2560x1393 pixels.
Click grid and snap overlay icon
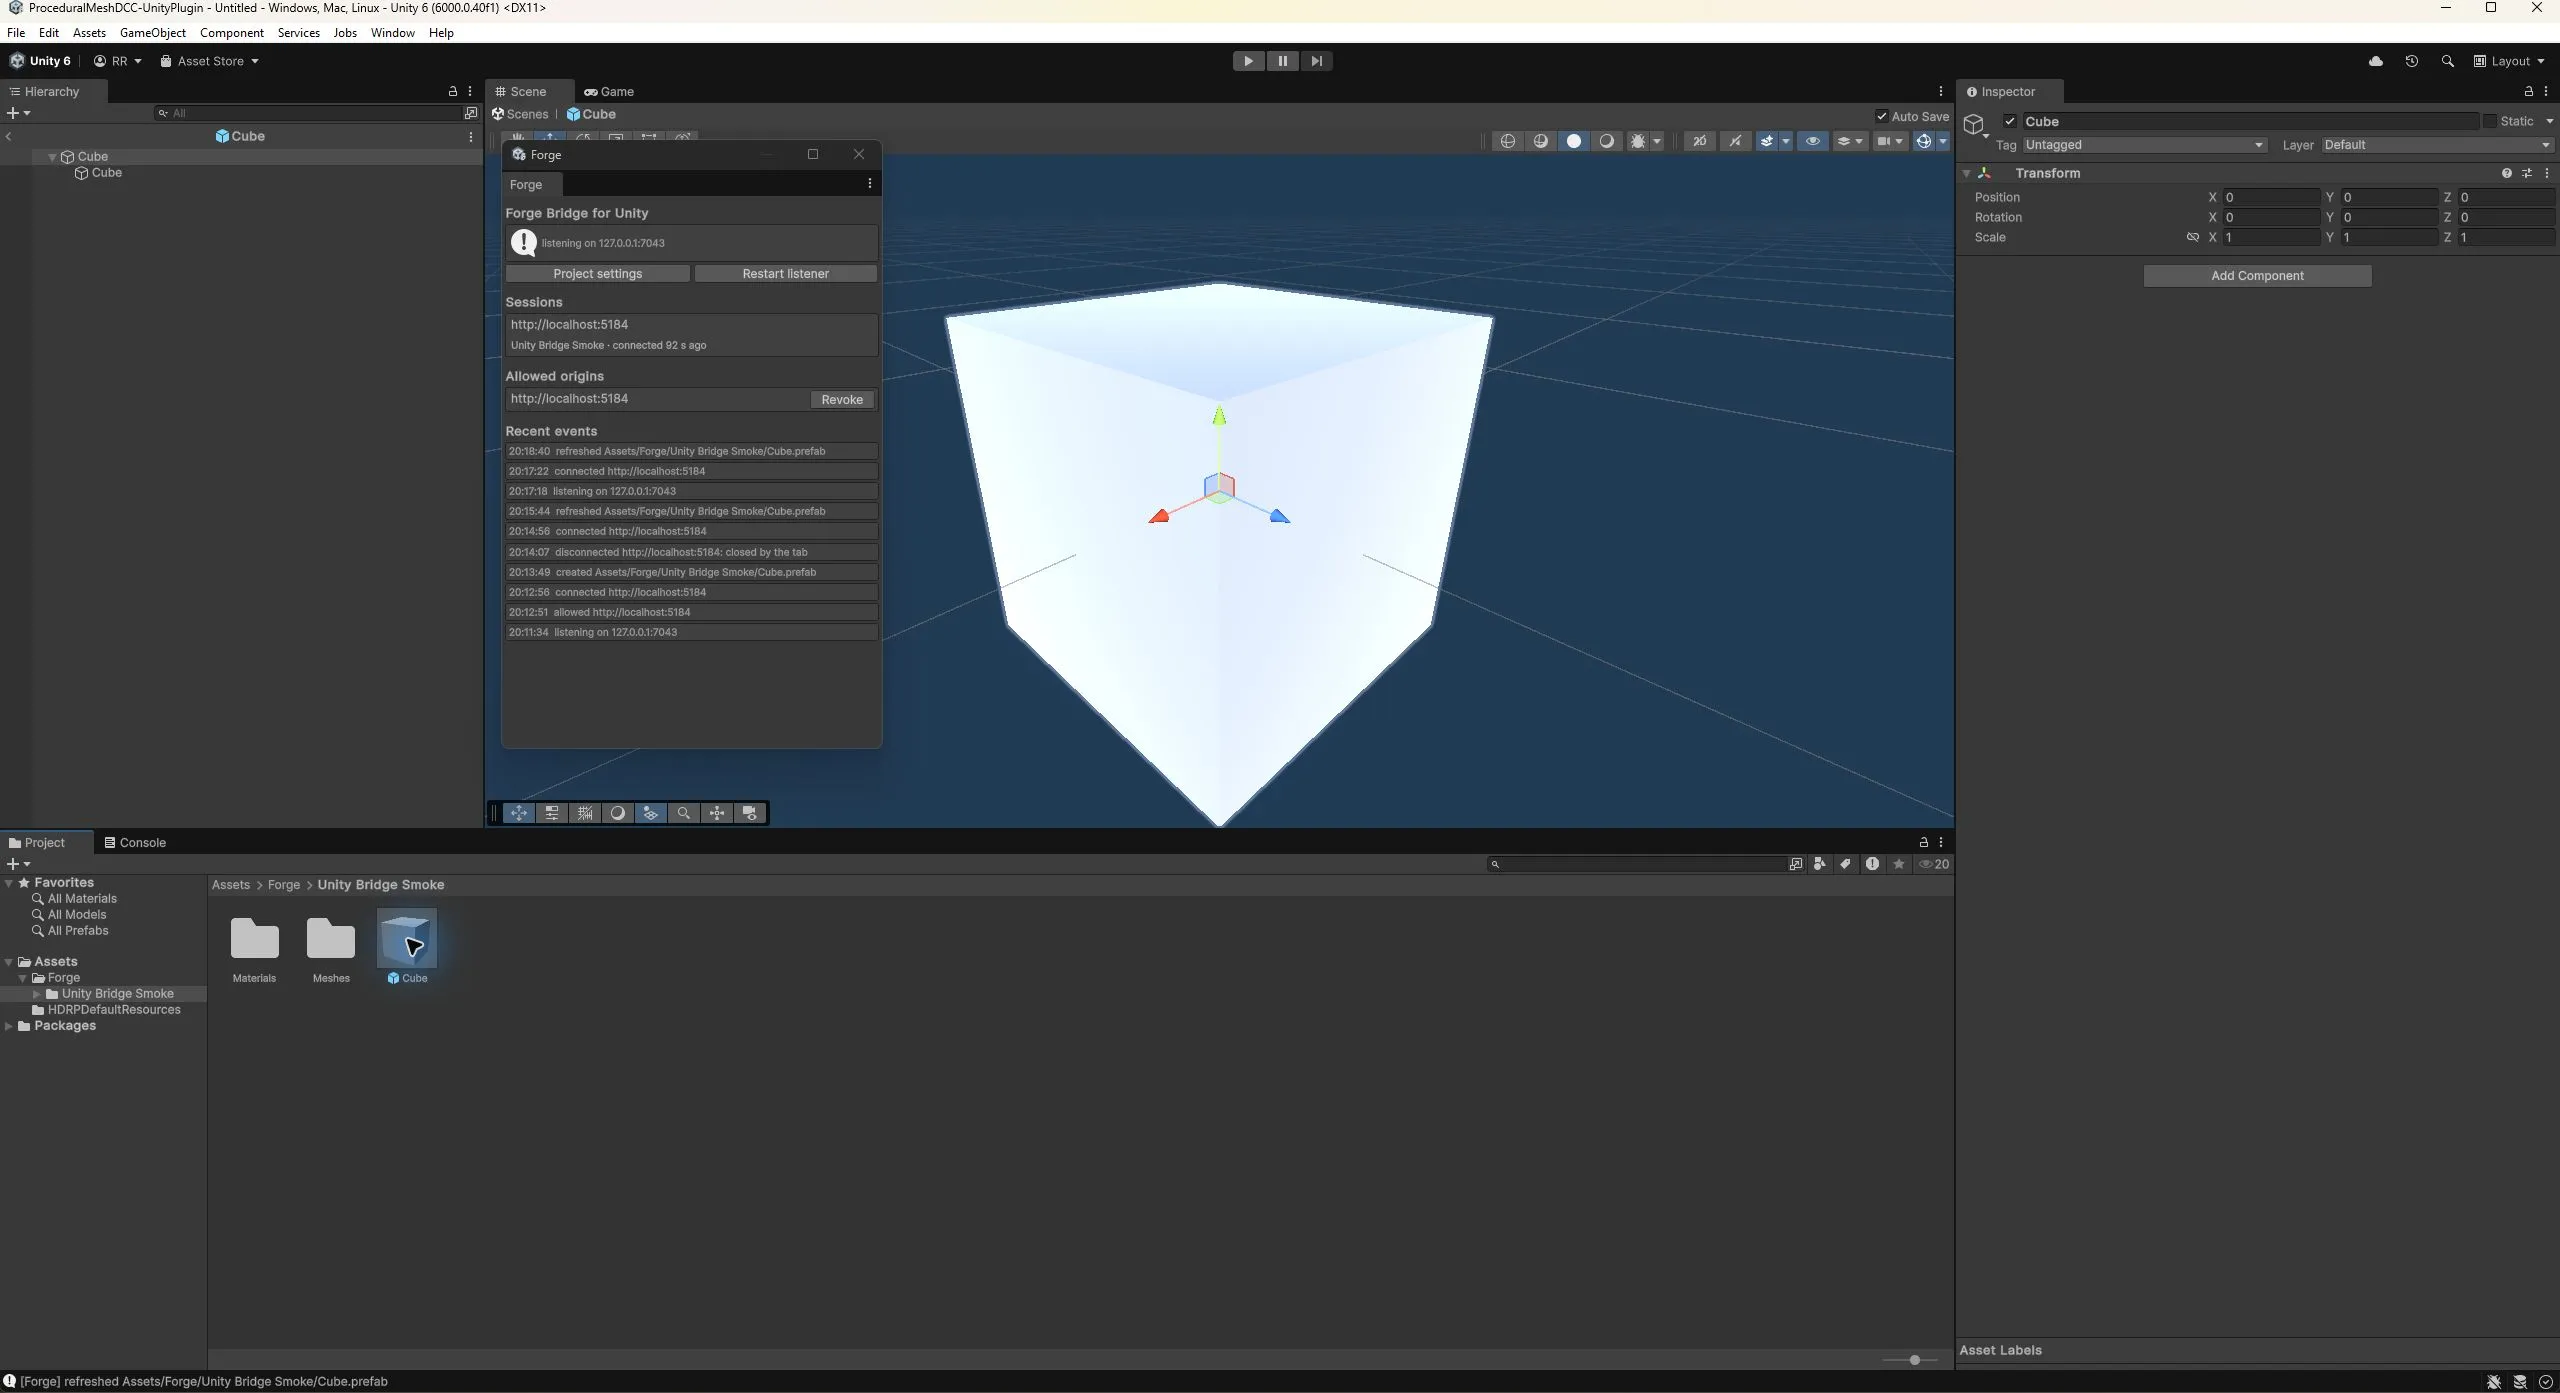pyautogui.click(x=585, y=813)
